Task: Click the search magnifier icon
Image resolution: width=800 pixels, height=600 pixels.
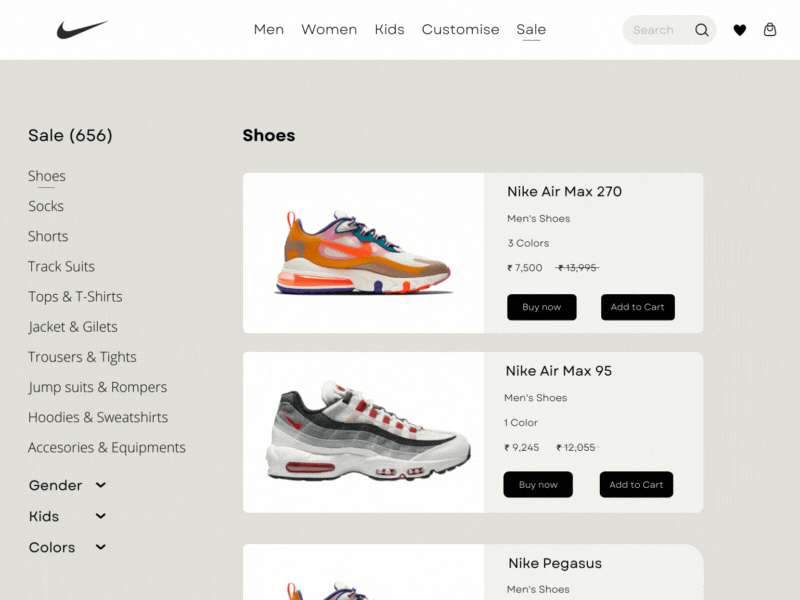Action: (x=702, y=30)
